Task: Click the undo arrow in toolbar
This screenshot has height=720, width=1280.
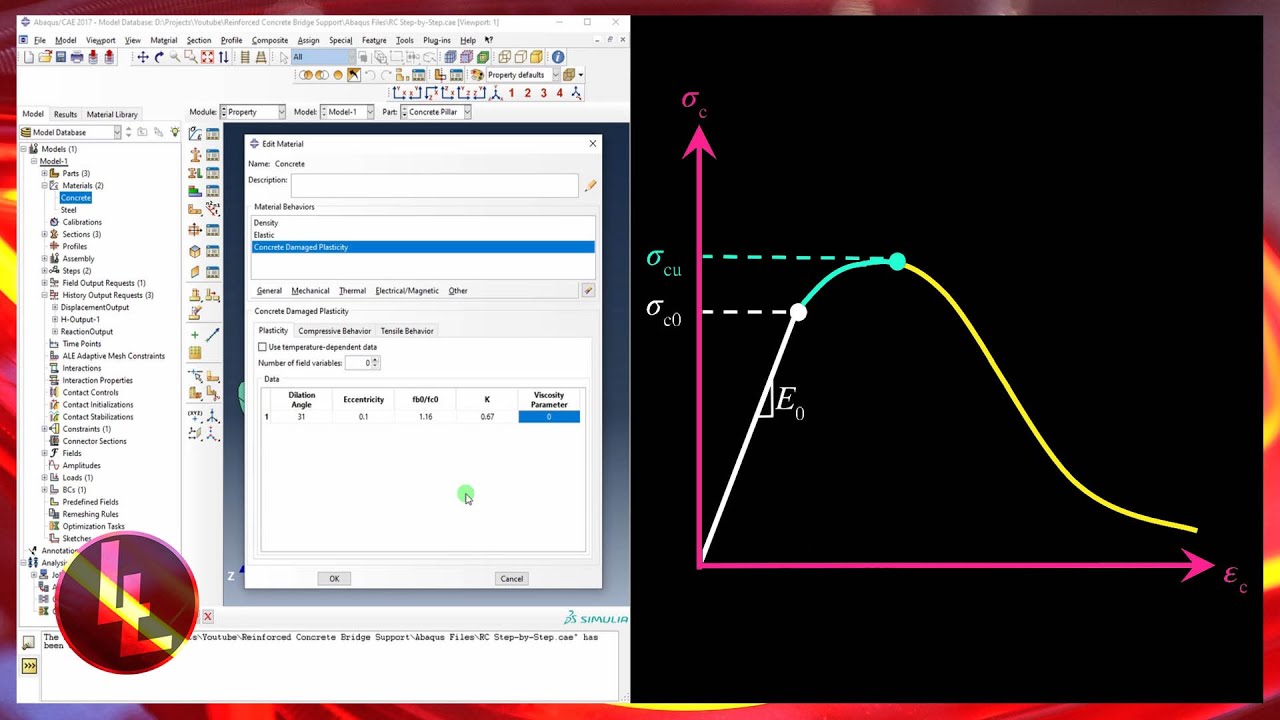Action: pyautogui.click(x=369, y=75)
